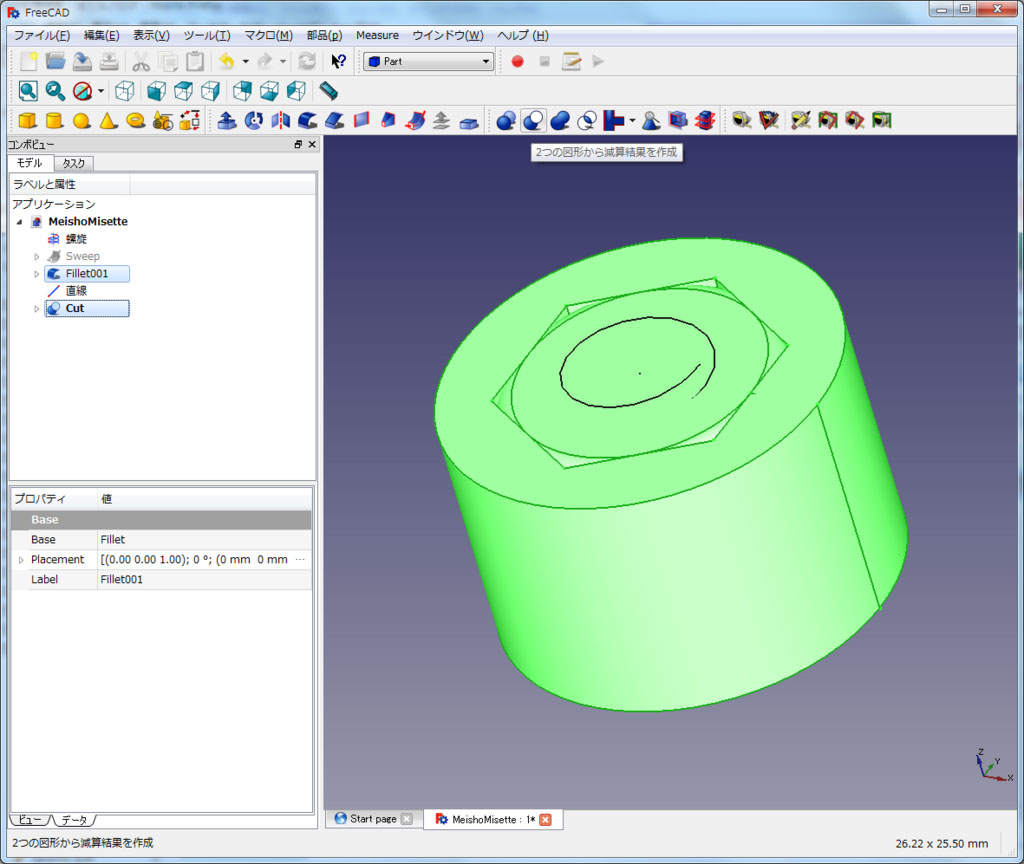1024x864 pixels.
Task: Close the MeishoMisette document tab
Action: [545, 820]
